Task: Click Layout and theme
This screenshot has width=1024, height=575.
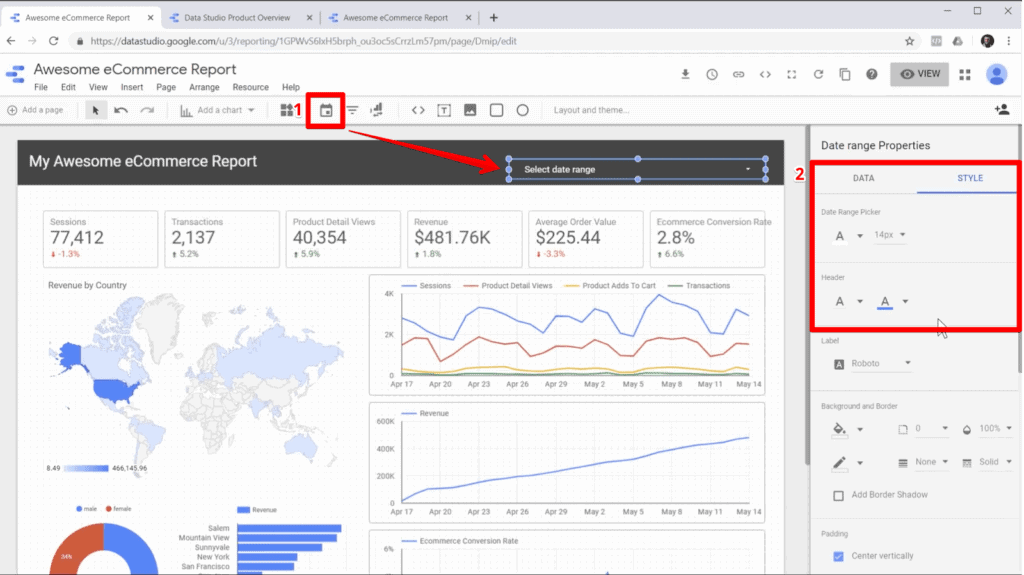Action: tap(592, 110)
